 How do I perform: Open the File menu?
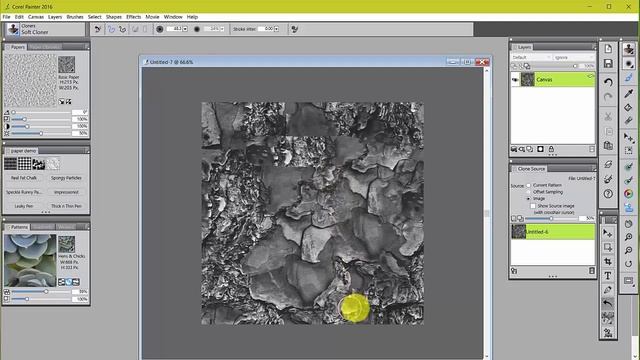[x=6, y=17]
